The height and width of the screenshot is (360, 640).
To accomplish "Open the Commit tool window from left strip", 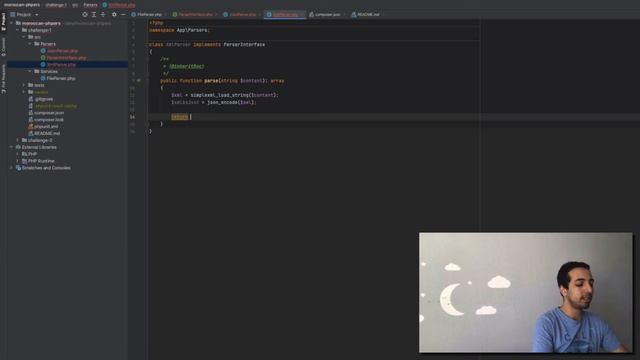I will click(3, 47).
